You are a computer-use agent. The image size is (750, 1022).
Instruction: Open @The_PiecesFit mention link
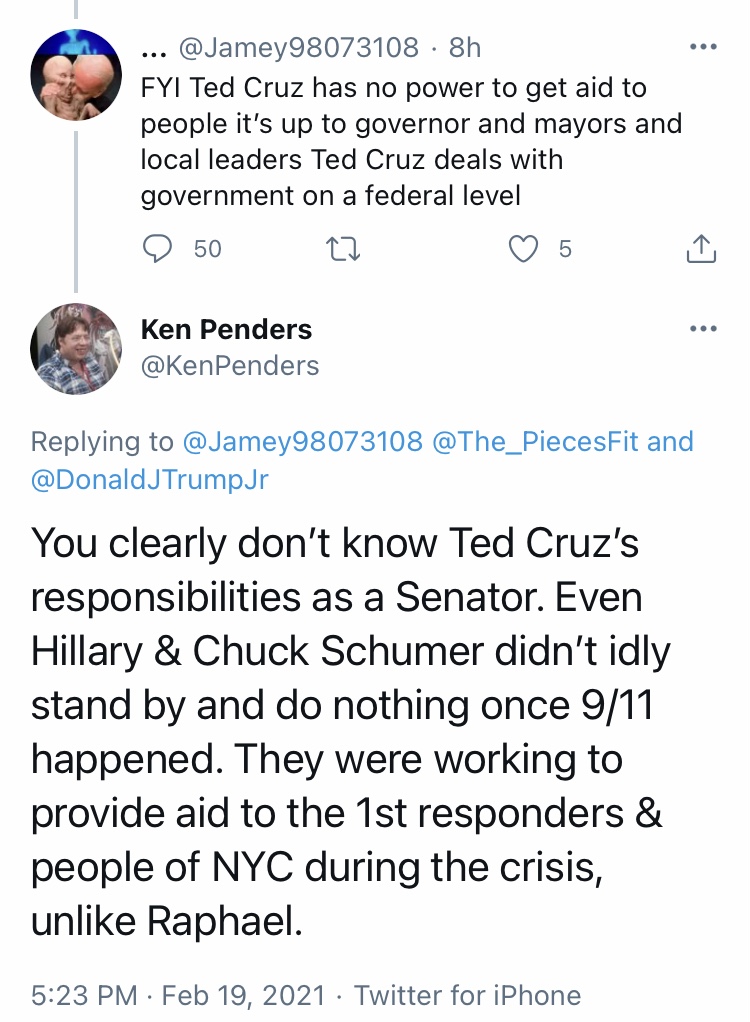[x=535, y=441]
